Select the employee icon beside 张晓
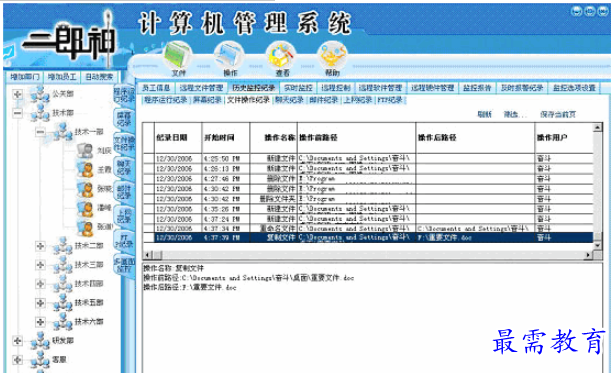This screenshot has height=373, width=614. pyautogui.click(x=85, y=189)
